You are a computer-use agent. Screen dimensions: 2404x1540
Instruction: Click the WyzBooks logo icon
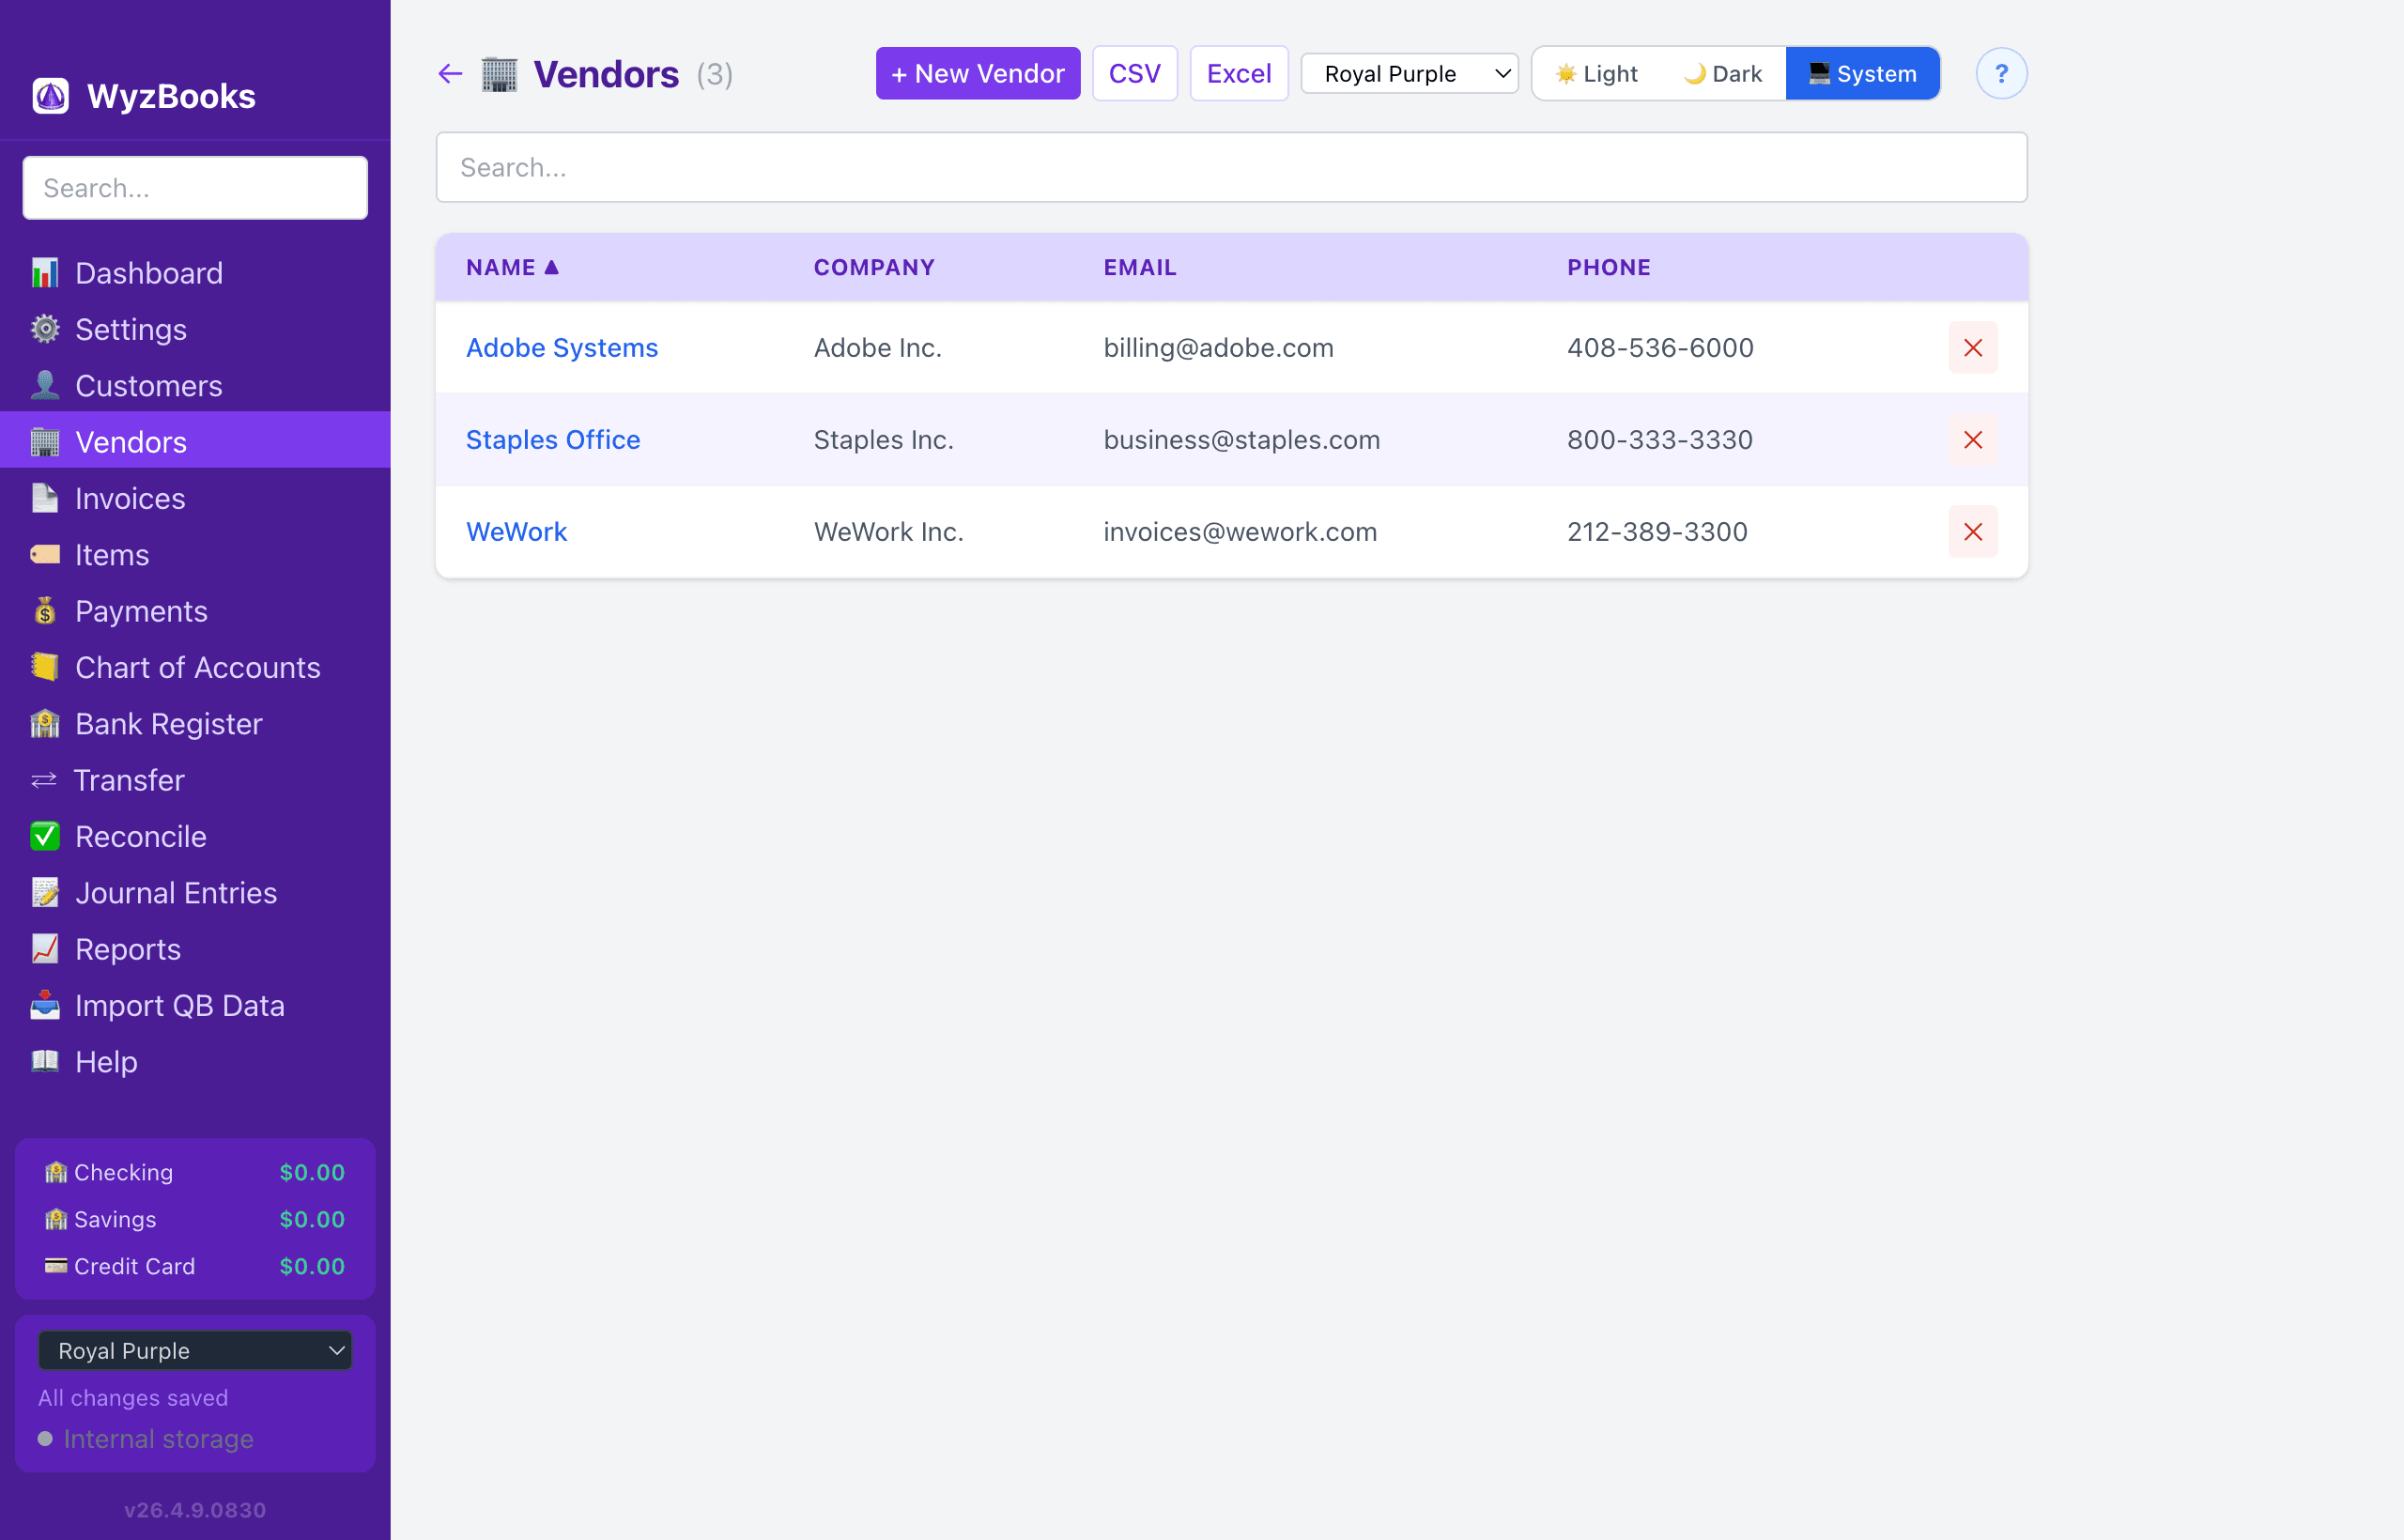[51, 96]
